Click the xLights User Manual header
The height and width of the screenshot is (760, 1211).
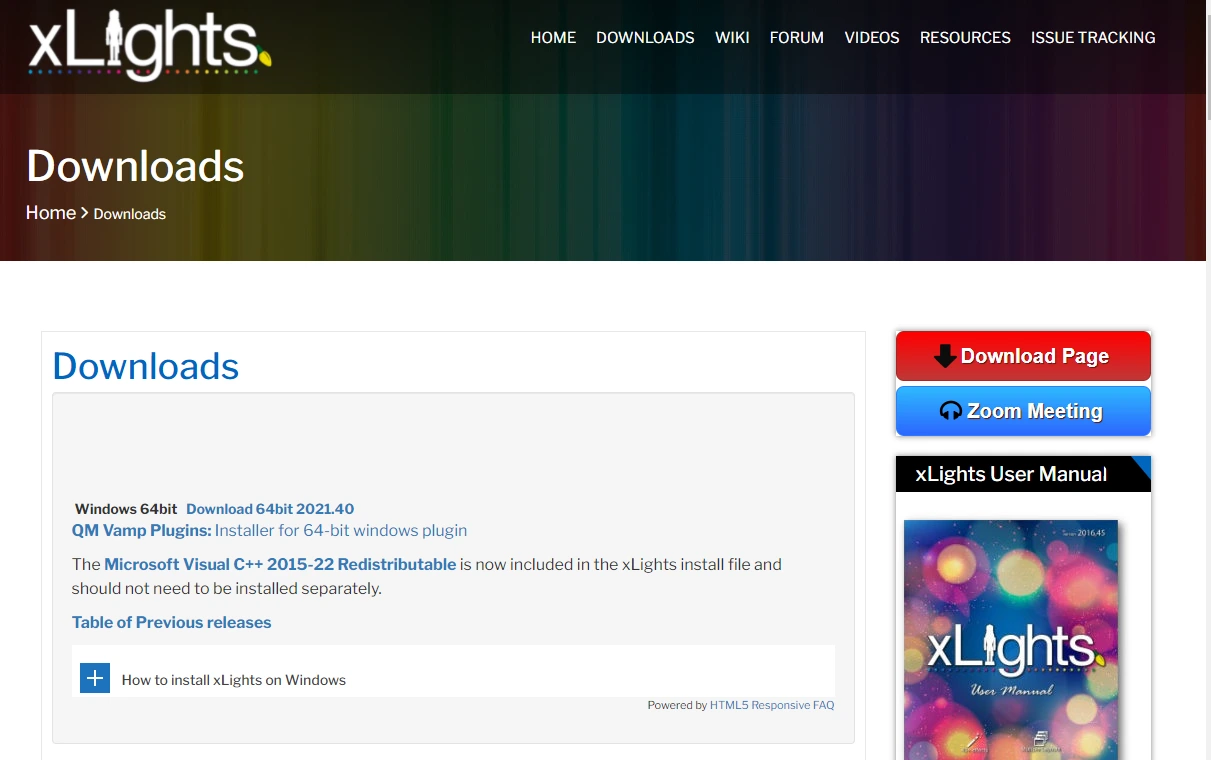pos(1023,474)
